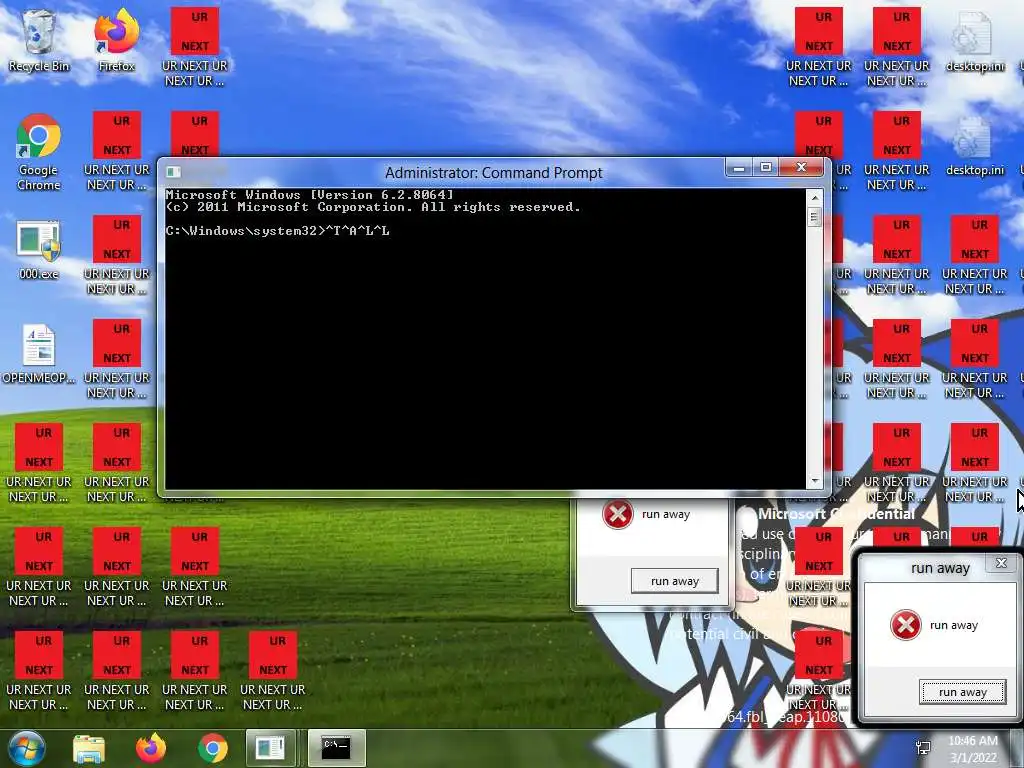The width and height of the screenshot is (1024, 768).
Task: Close the Administrator Command Prompt window
Action: (802, 168)
